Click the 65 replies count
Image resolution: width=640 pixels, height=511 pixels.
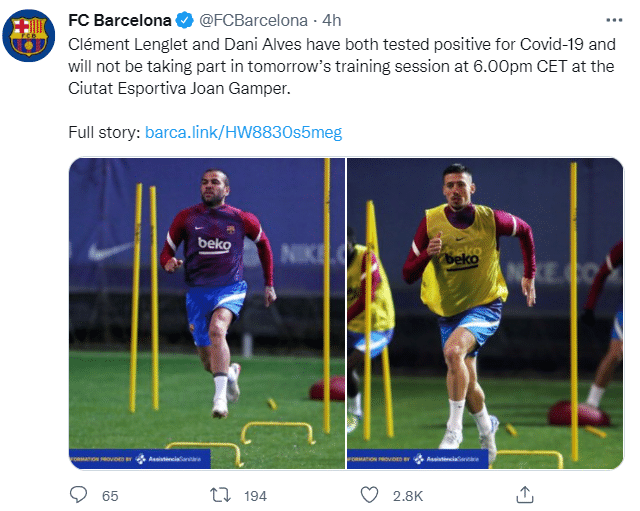[110, 496]
